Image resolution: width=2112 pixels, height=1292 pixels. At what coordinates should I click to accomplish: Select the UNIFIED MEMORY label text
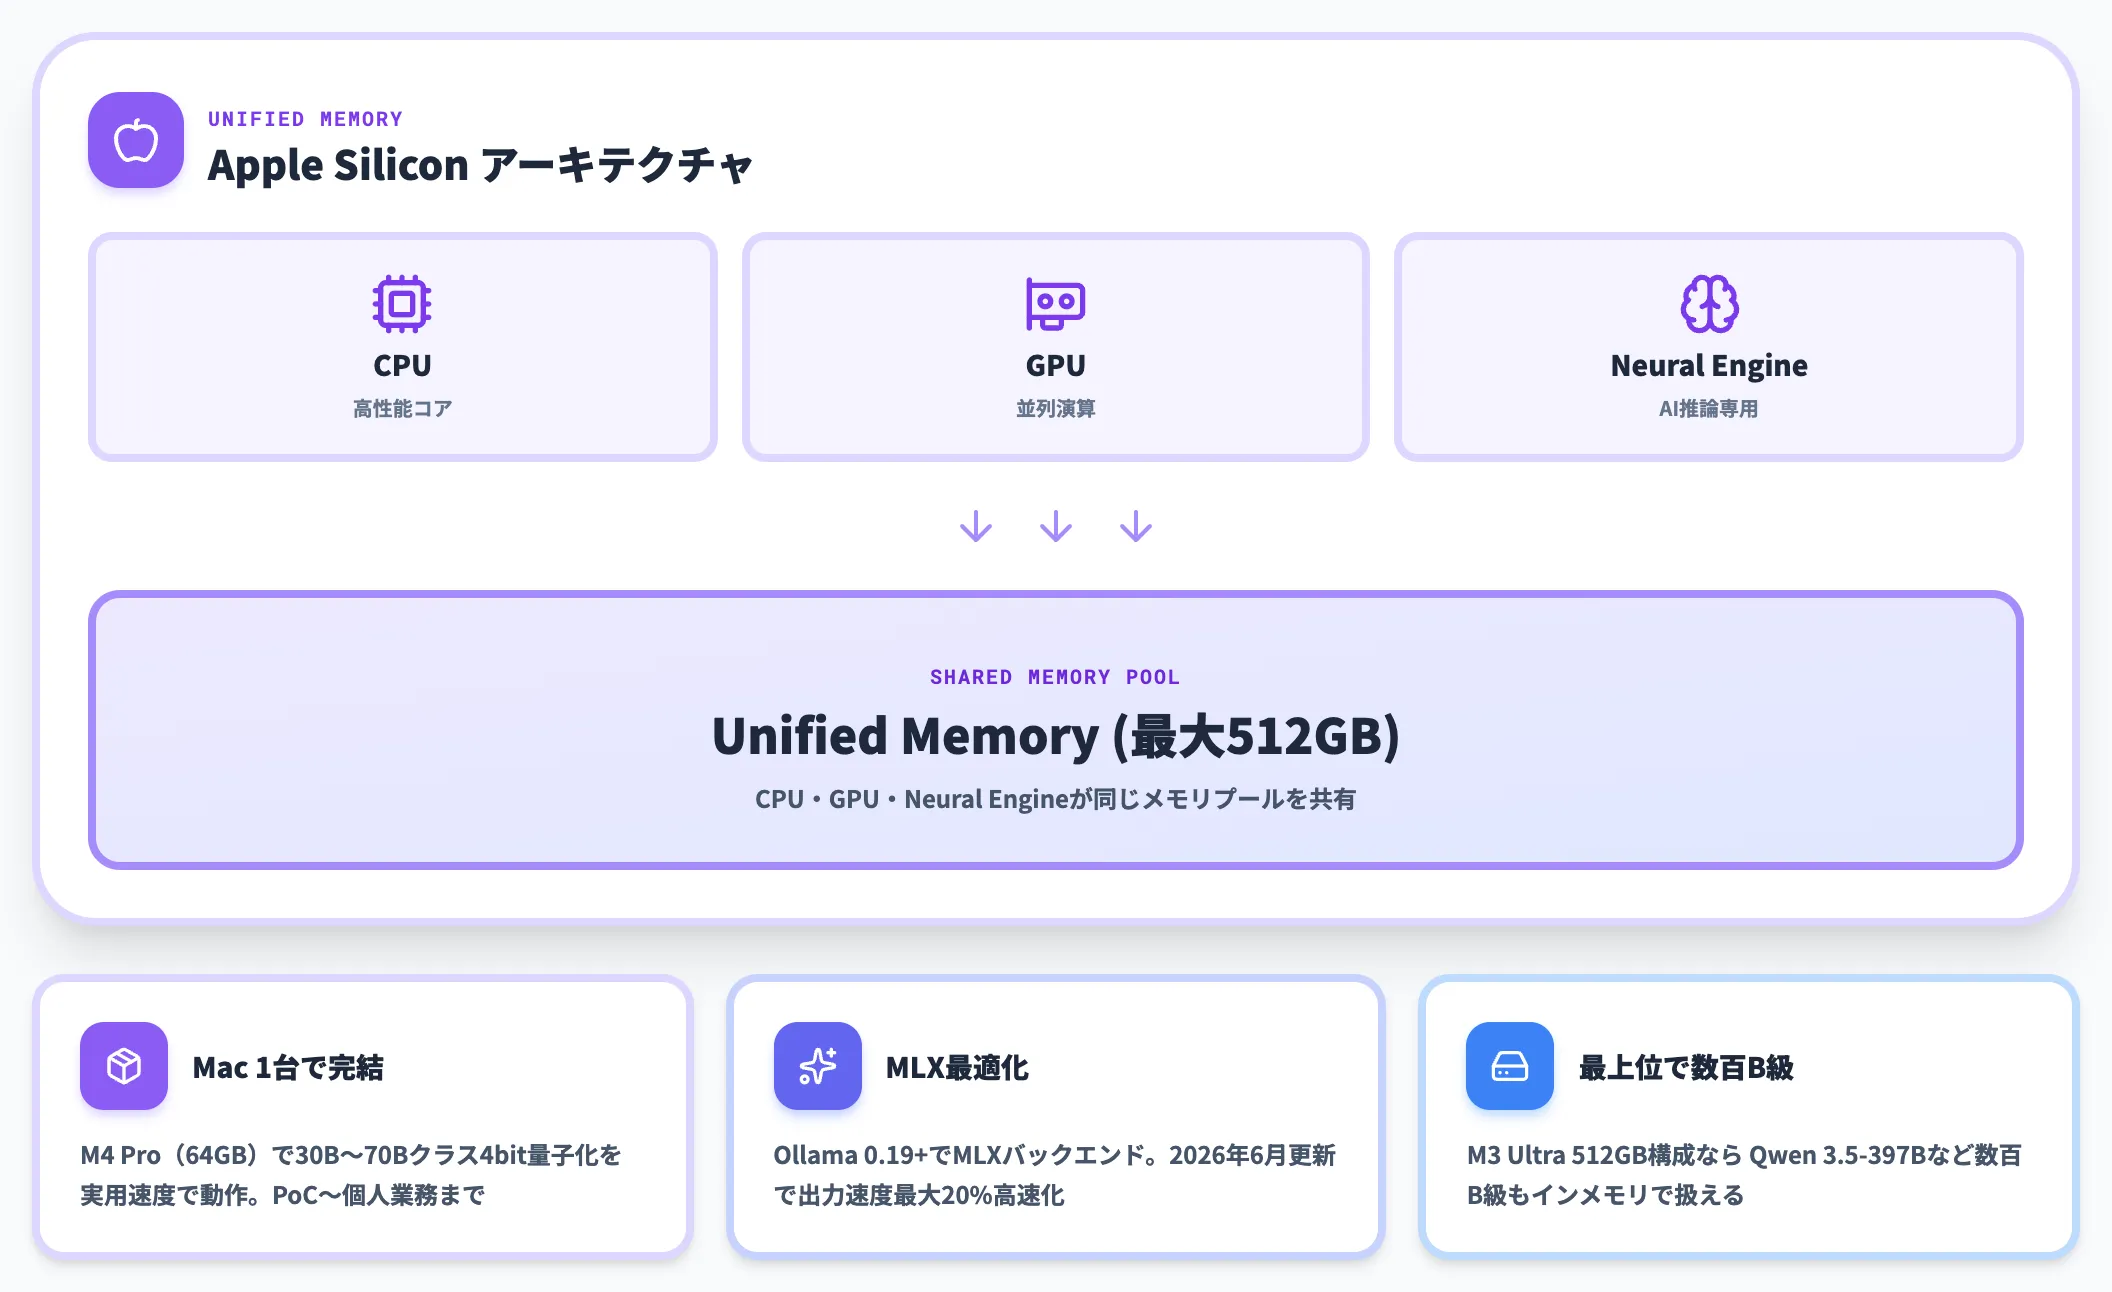tap(305, 119)
